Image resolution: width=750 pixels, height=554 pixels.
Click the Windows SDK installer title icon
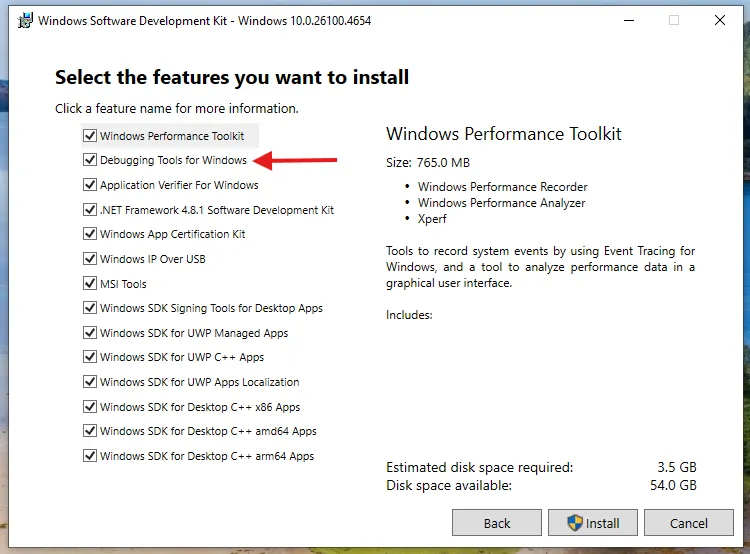(x=25, y=21)
